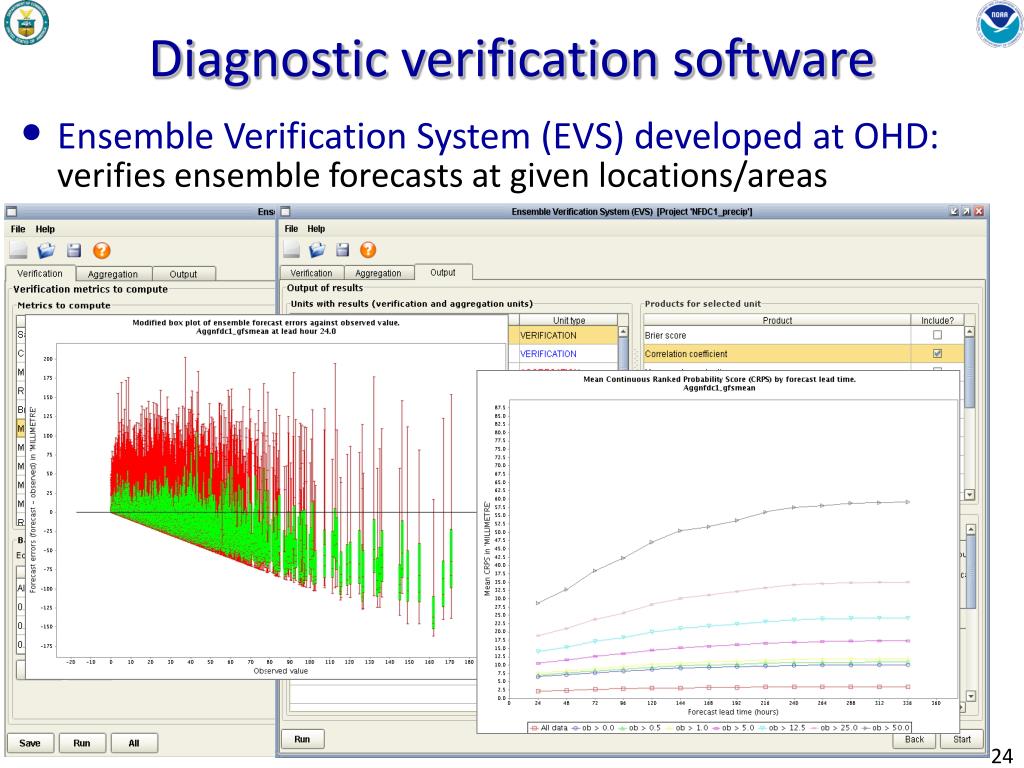Image resolution: width=1024 pixels, height=768 pixels.
Task: Click the NOAA logo on the slide
Action: [999, 24]
